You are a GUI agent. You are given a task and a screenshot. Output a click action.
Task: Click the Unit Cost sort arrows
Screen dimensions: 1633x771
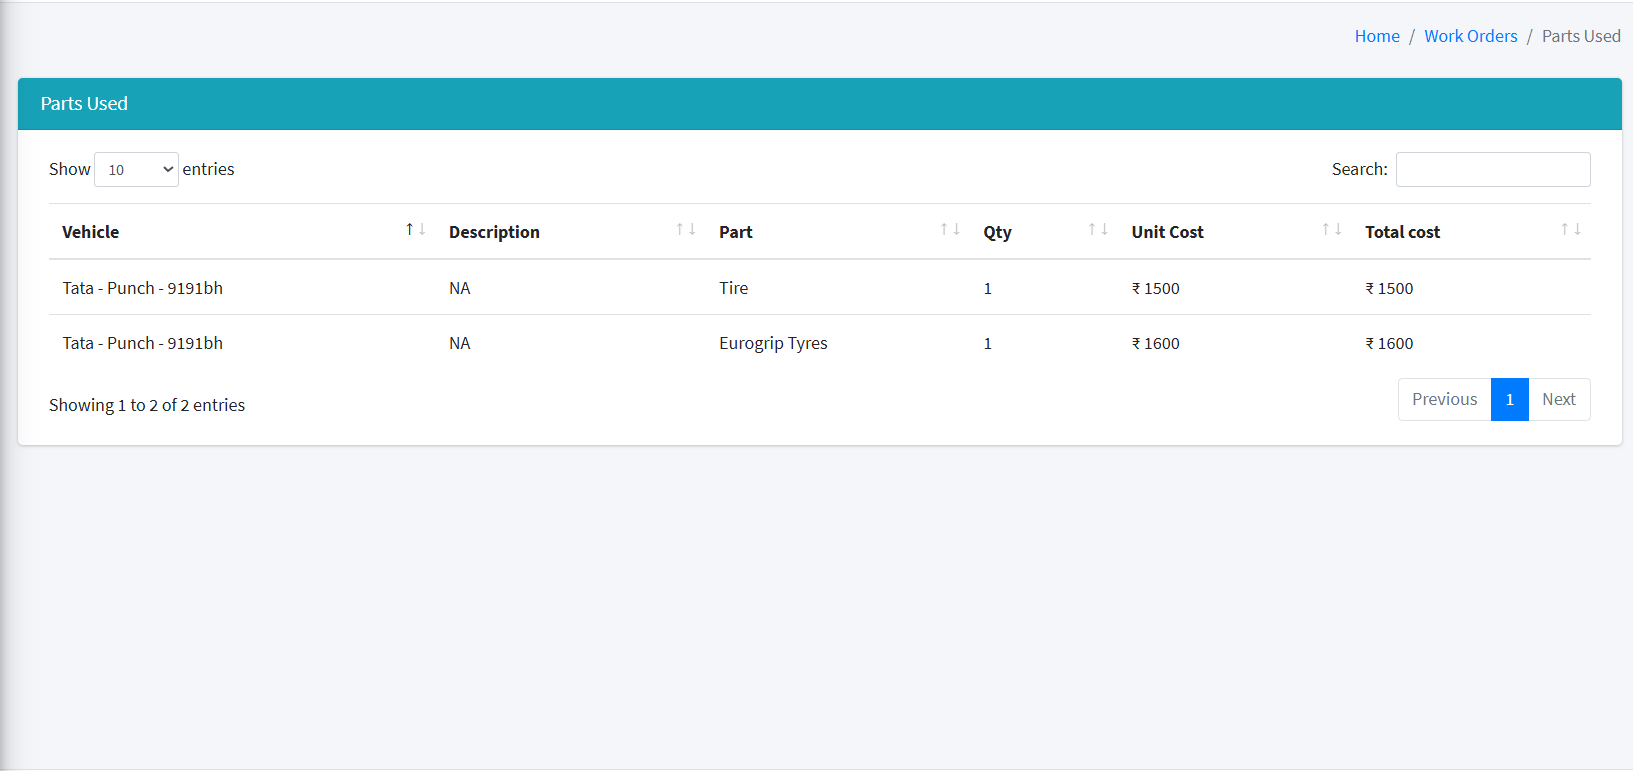(x=1331, y=230)
